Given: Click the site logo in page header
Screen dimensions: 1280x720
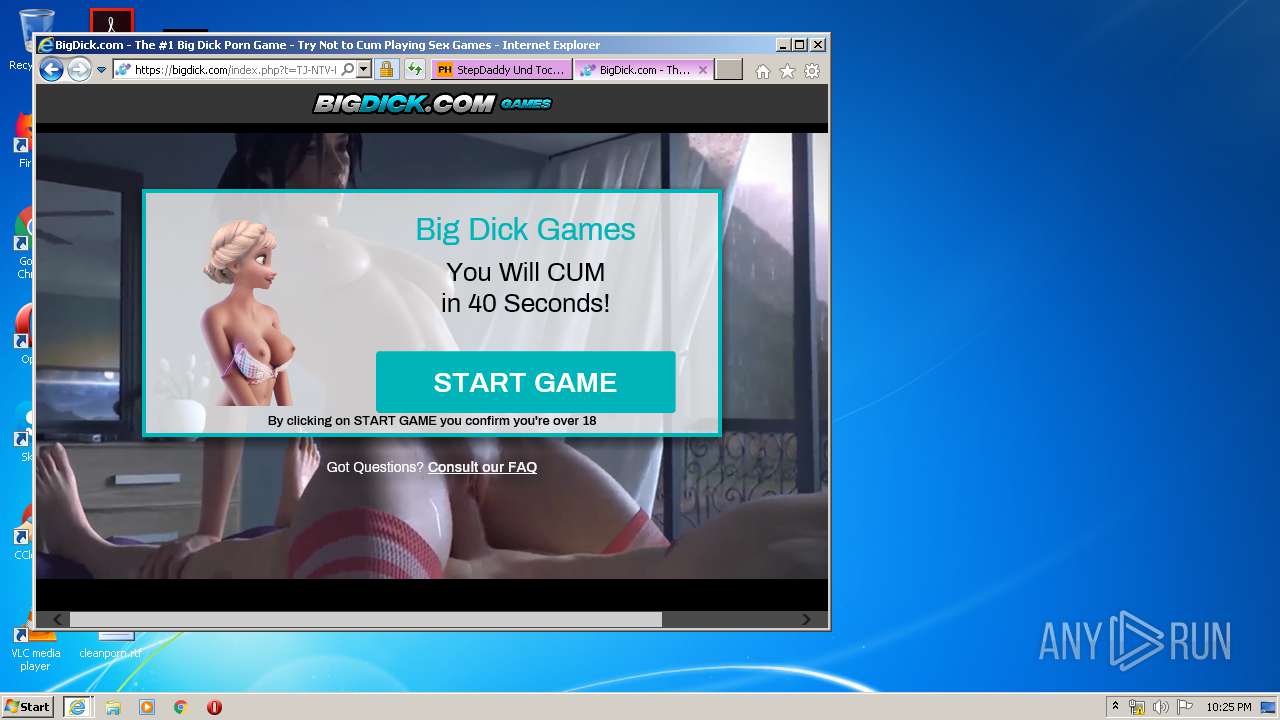Looking at the screenshot, I should pyautogui.click(x=432, y=103).
